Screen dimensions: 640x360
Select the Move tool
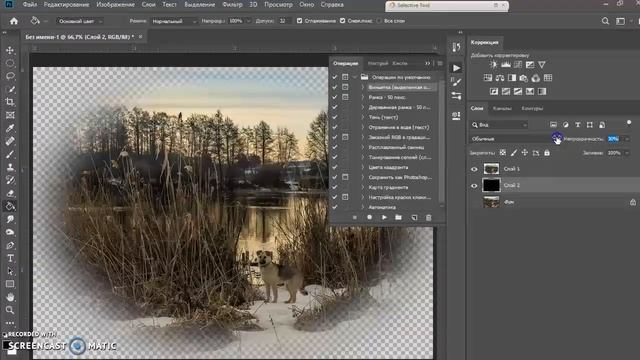pos(10,50)
